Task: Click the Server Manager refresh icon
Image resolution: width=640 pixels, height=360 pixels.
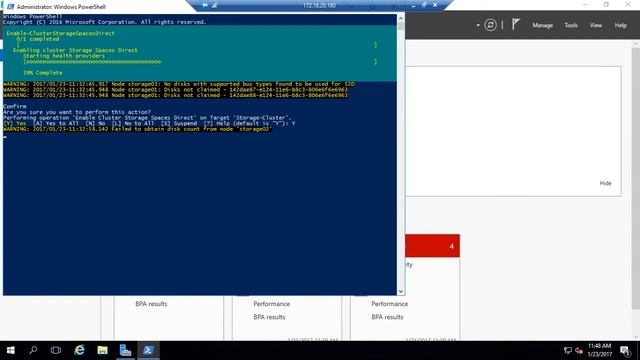Action: tap(490, 25)
